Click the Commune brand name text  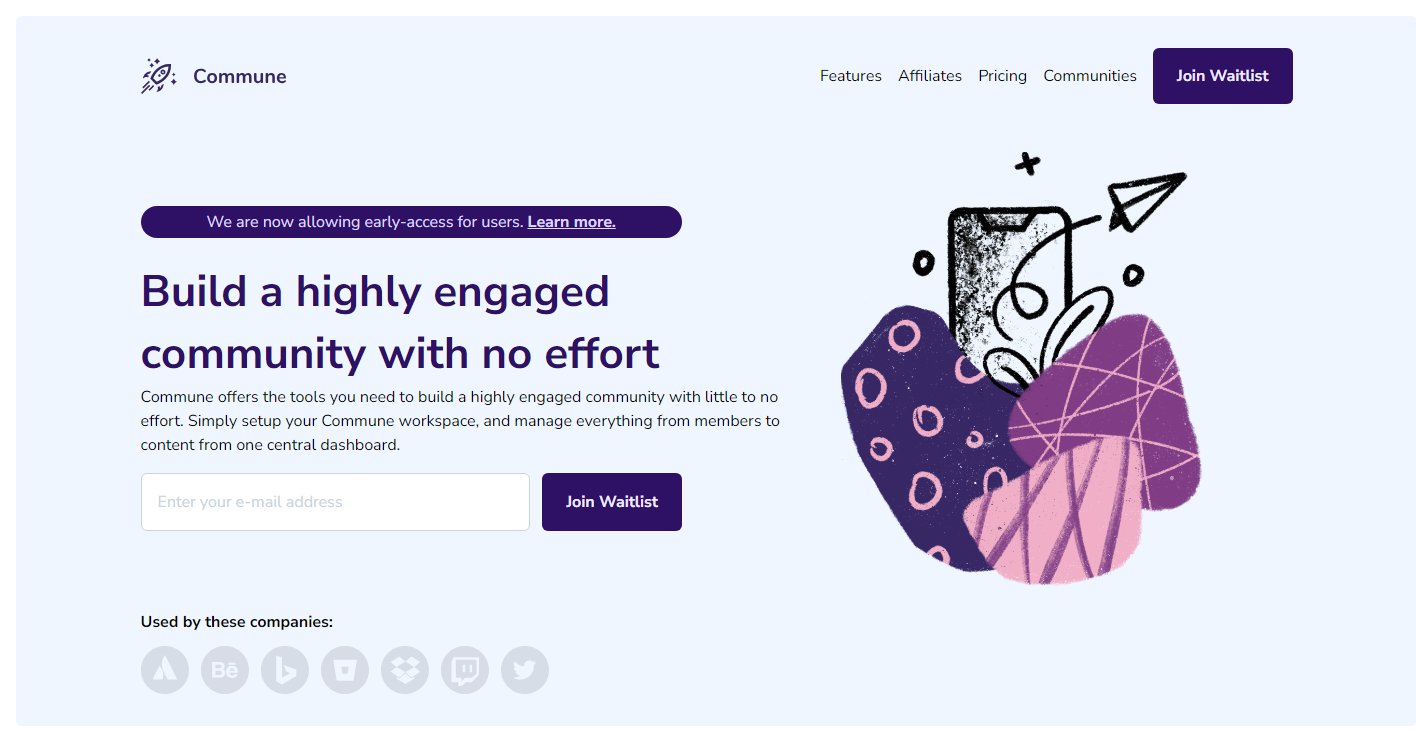240,76
